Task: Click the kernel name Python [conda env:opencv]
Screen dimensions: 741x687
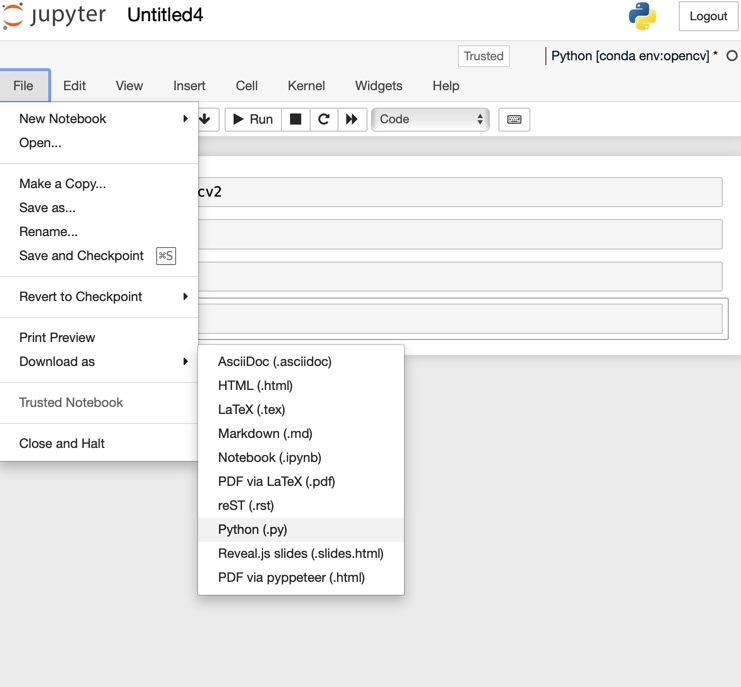Action: click(x=630, y=56)
